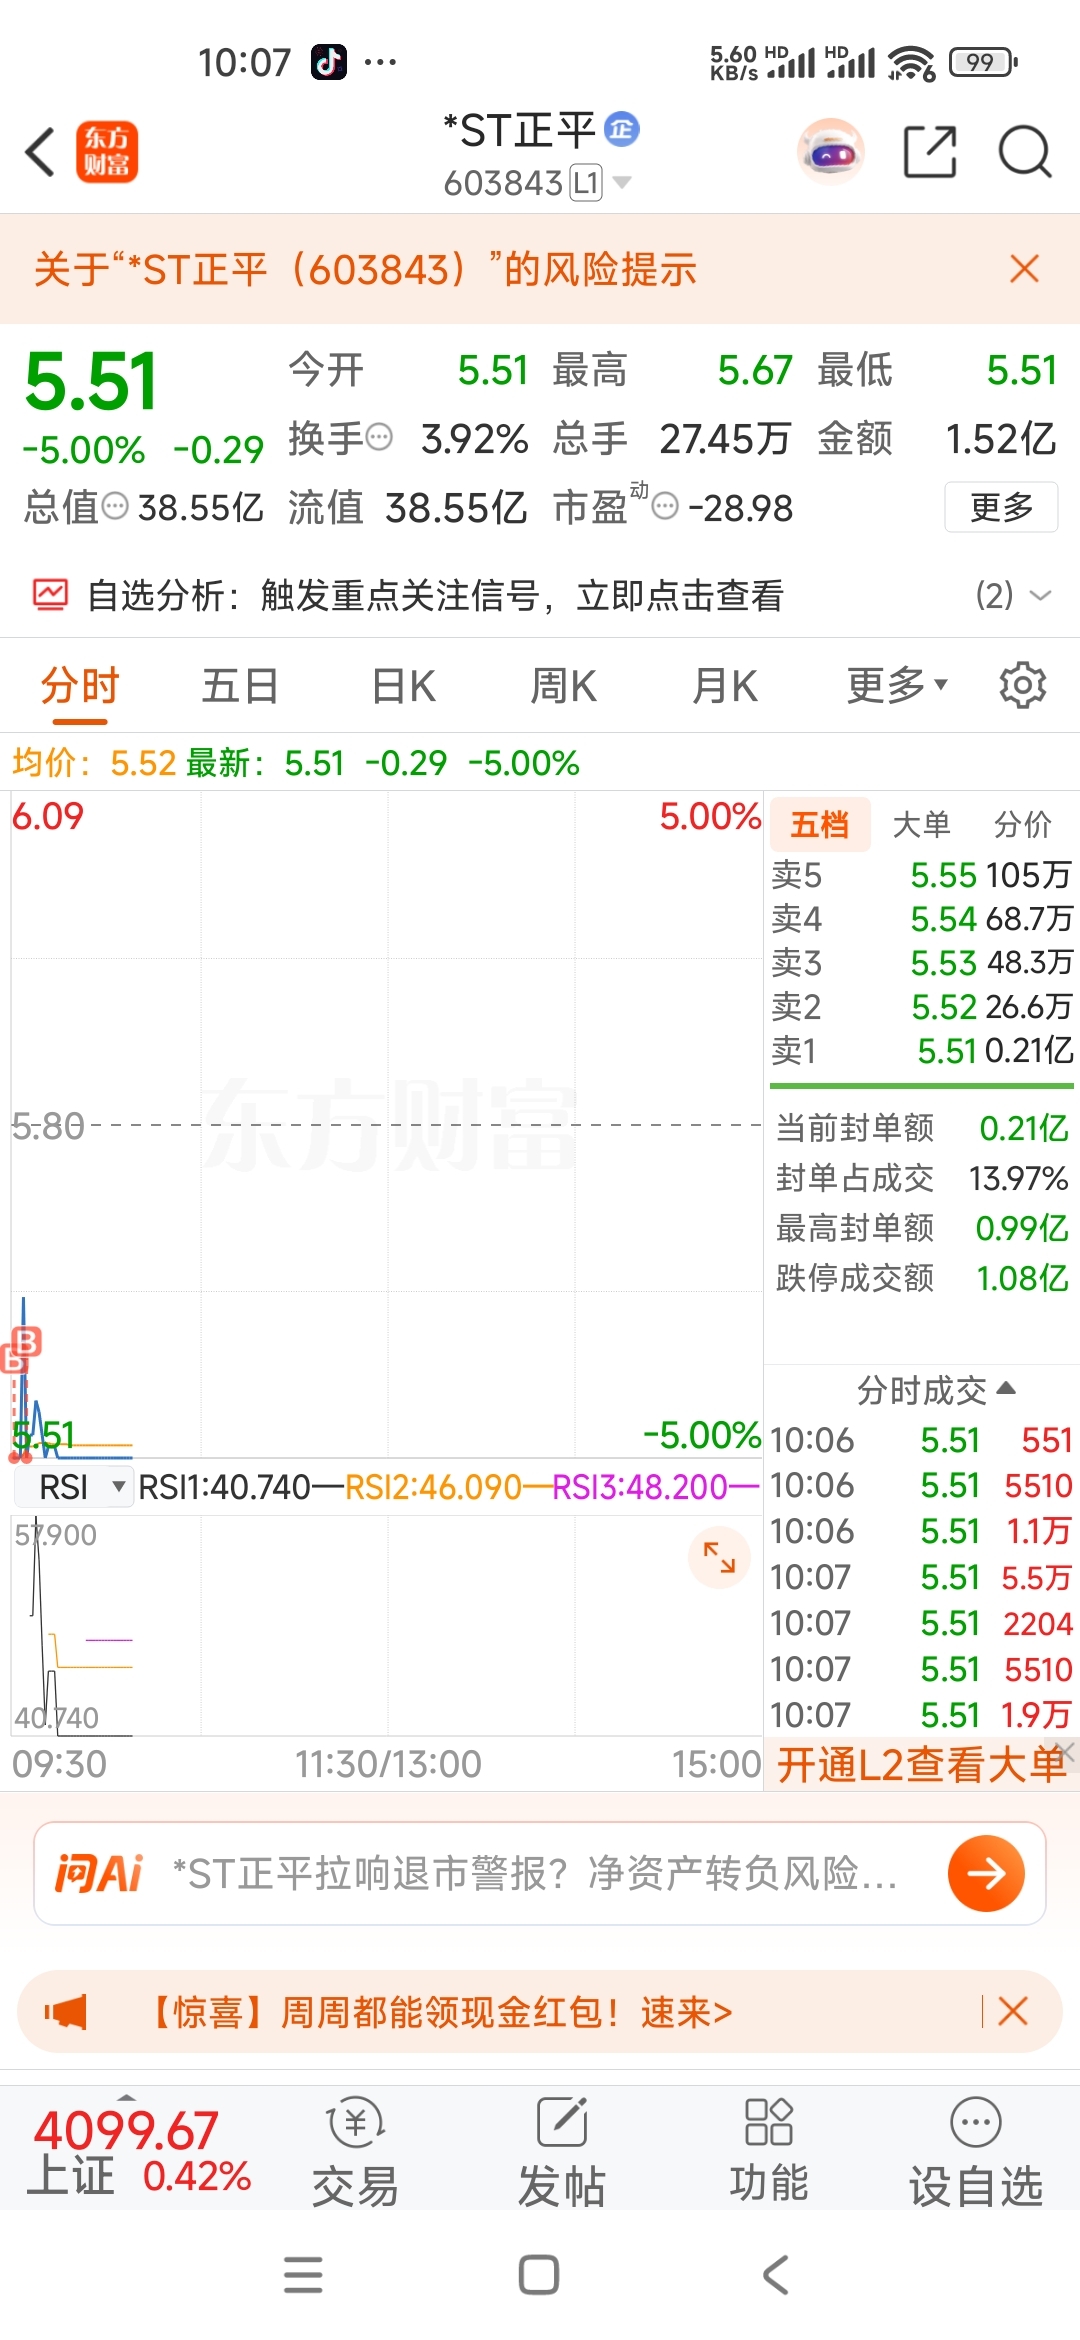Tap the info icon next to 市盈

coord(665,506)
